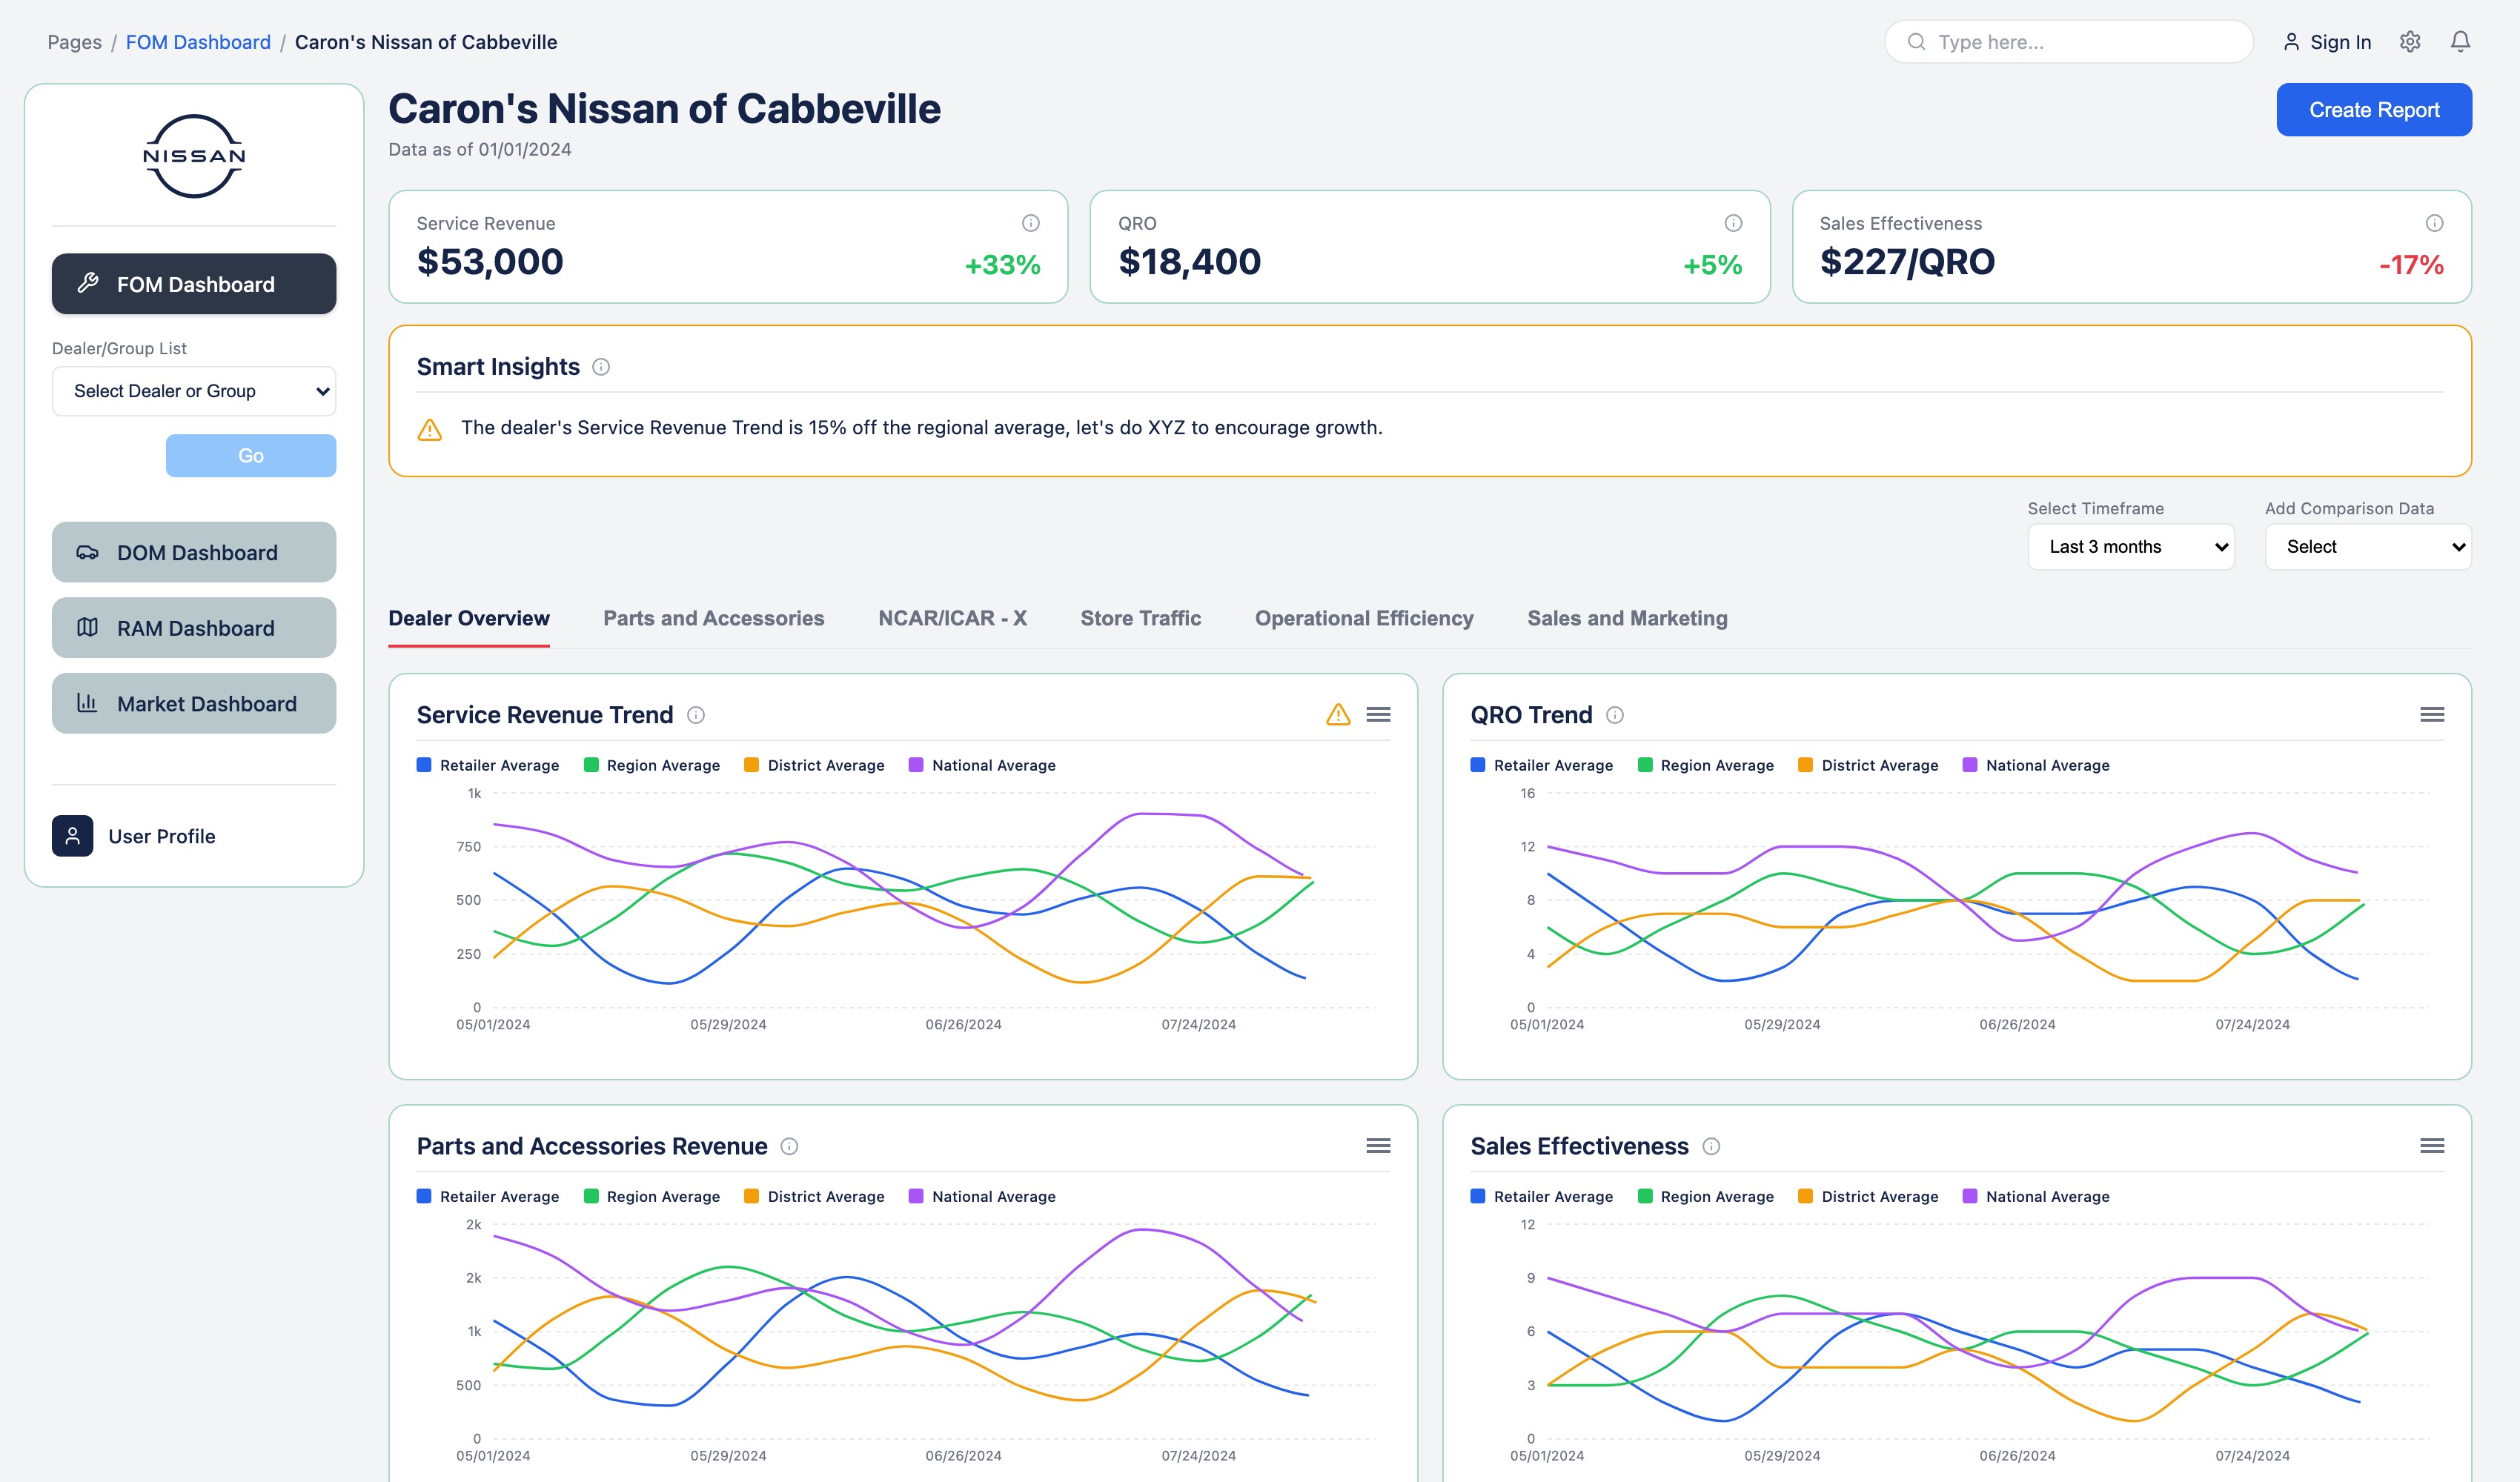The height and width of the screenshot is (1482, 2520).
Task: Click Service Revenue Trend warning icon
Action: click(1338, 714)
